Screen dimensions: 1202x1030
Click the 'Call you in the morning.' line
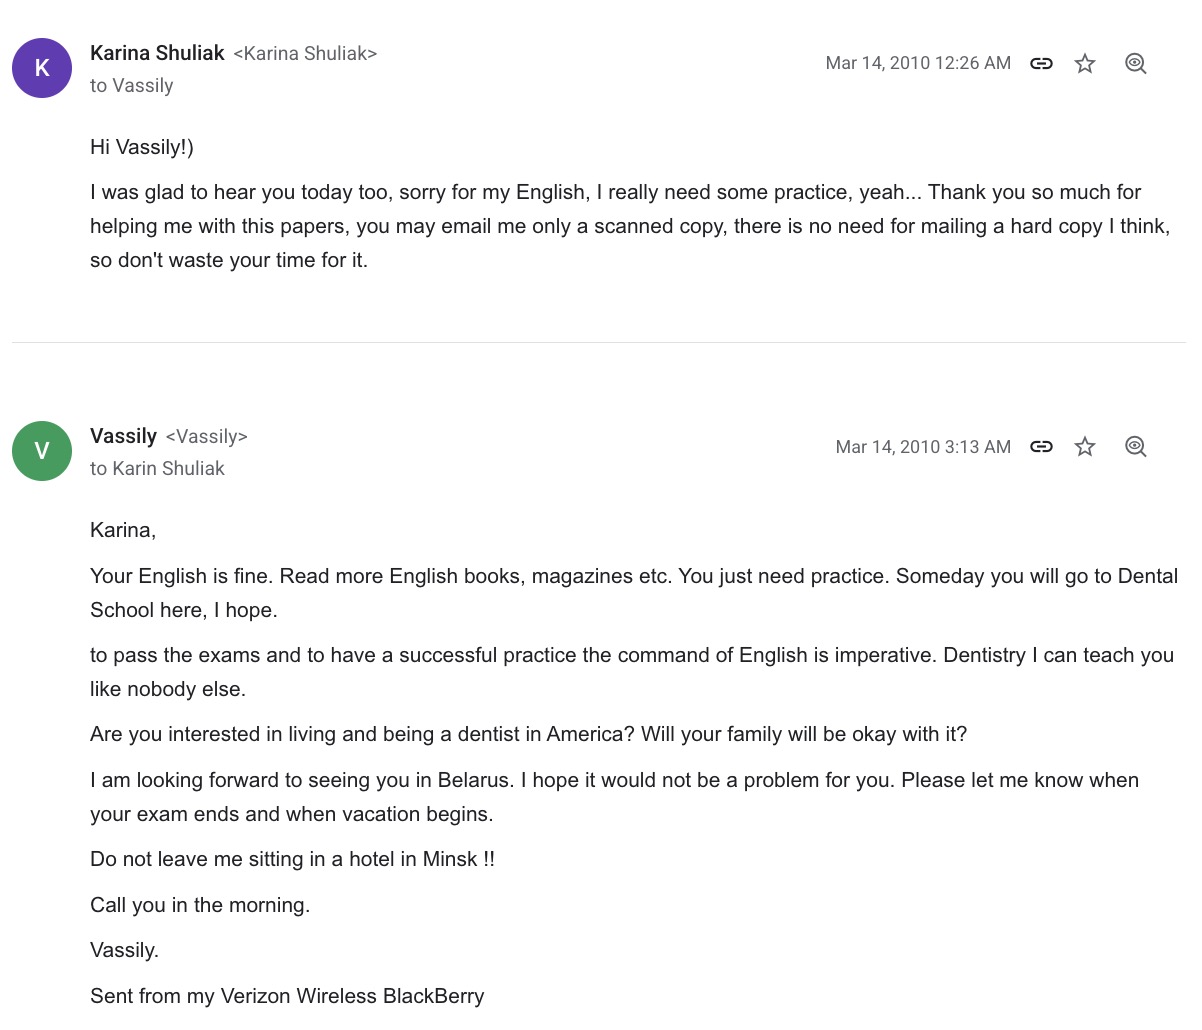pos(200,905)
